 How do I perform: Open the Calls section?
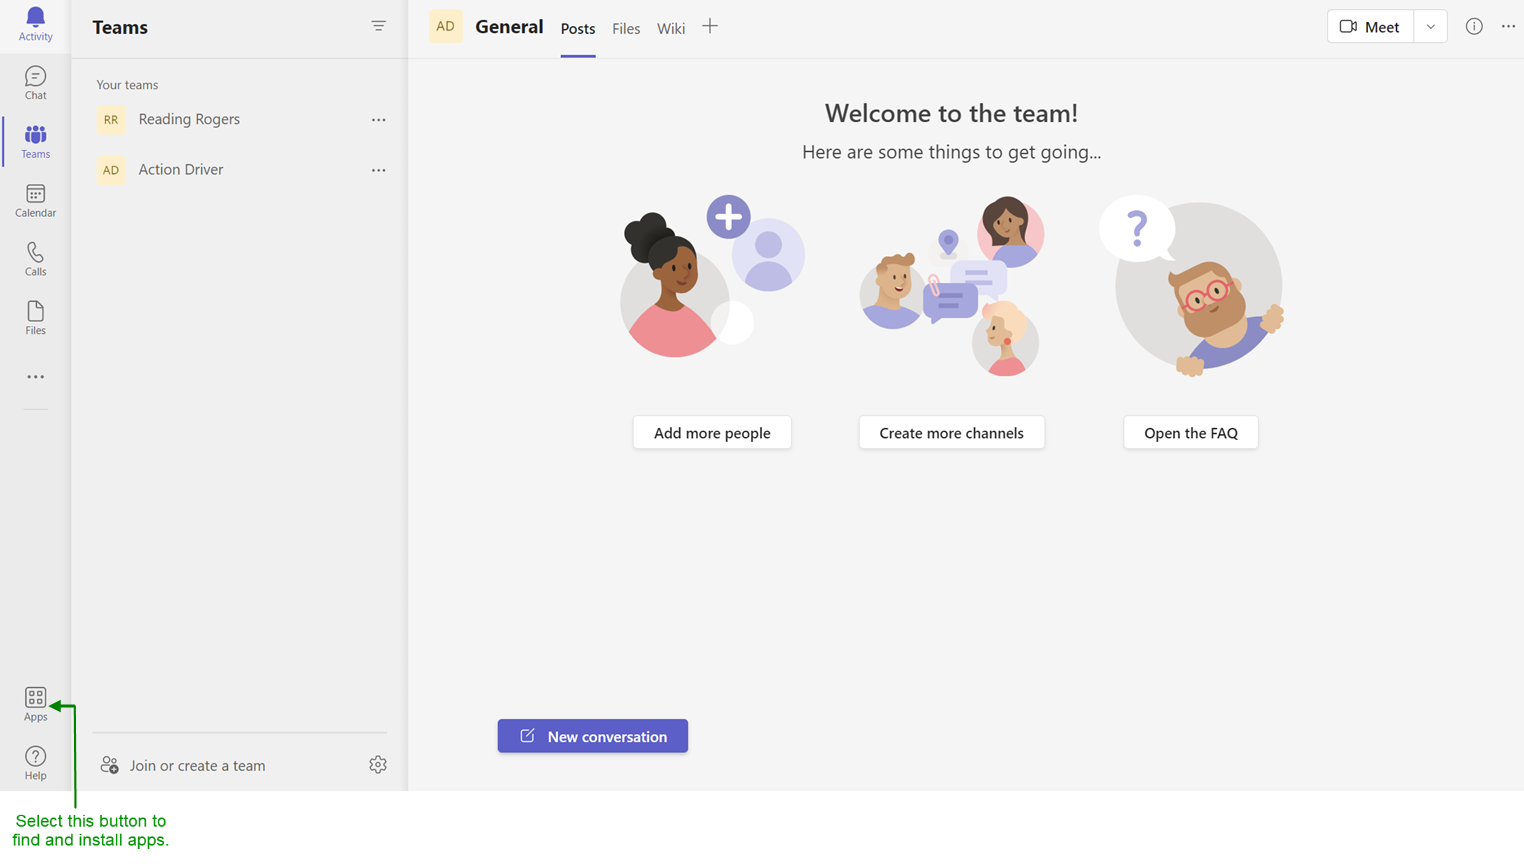point(35,257)
